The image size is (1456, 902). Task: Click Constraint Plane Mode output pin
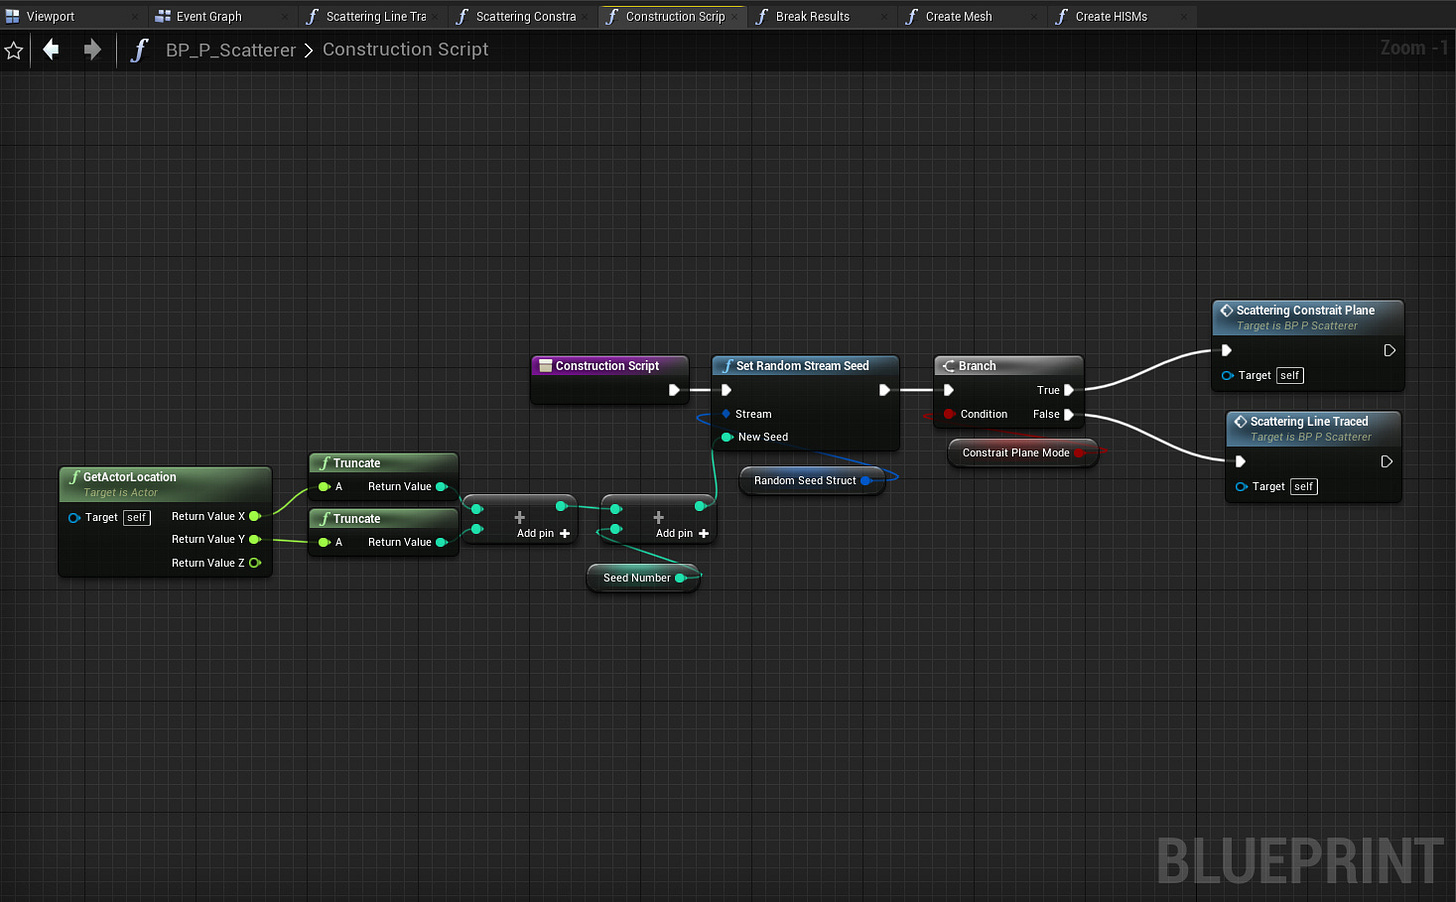tap(1079, 453)
